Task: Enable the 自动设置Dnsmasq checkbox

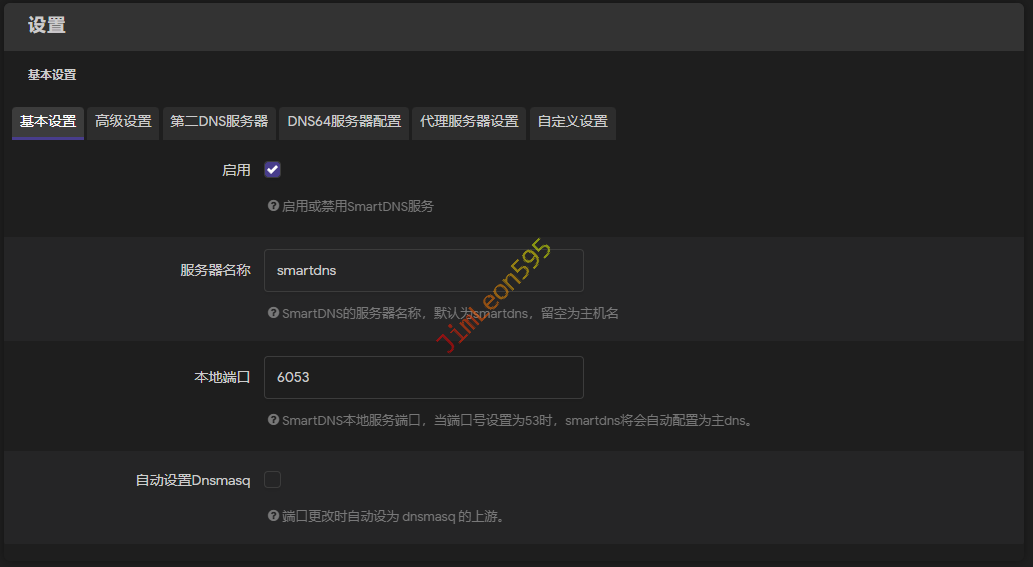Action: point(272,480)
